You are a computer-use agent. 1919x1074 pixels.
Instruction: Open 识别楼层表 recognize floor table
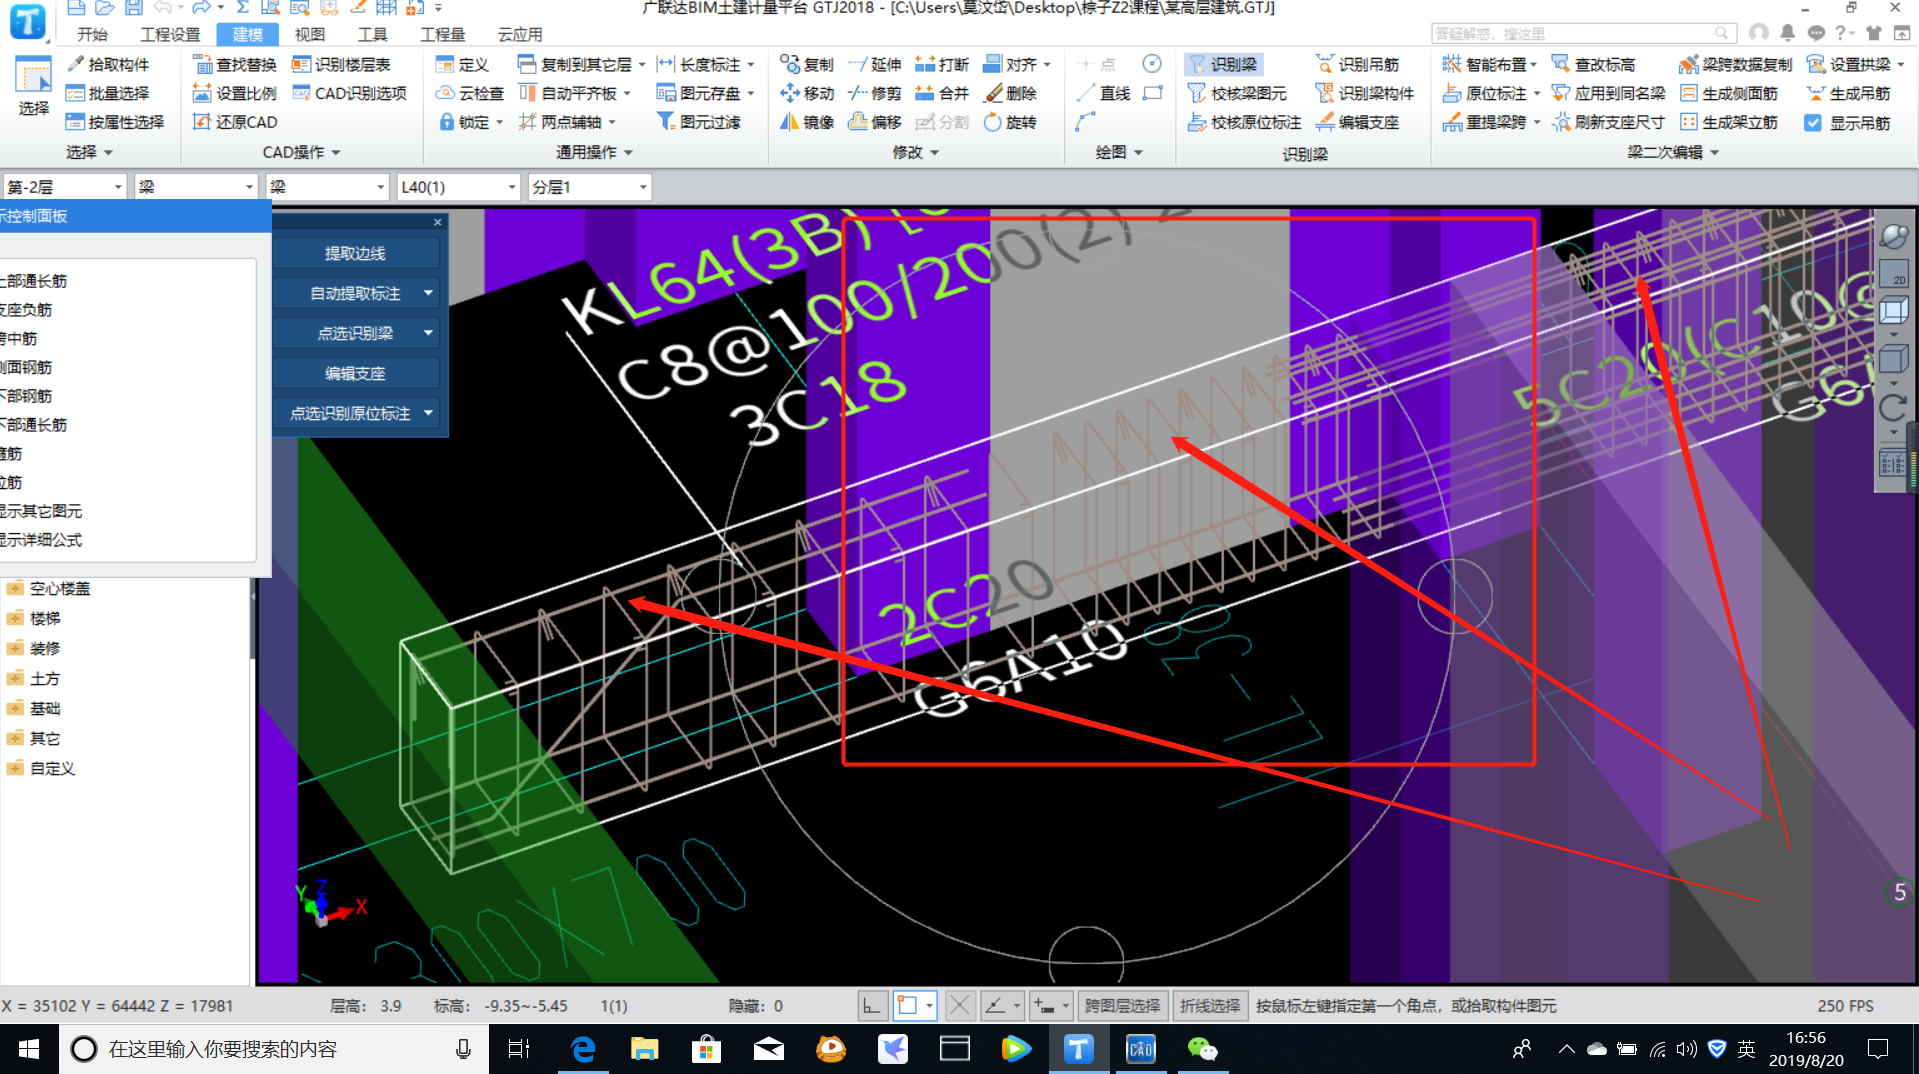click(x=341, y=64)
